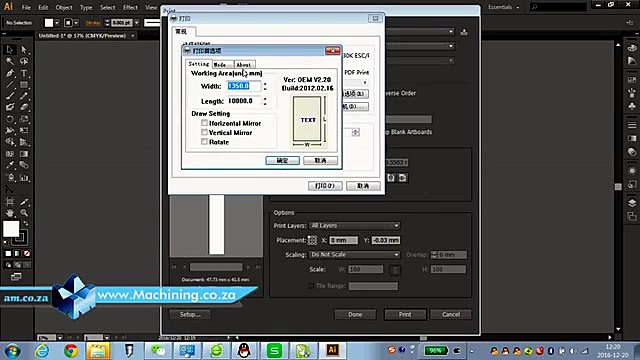Viewport: 640px width, 360px height.
Task: Open the File menu
Action: (x=26, y=7)
